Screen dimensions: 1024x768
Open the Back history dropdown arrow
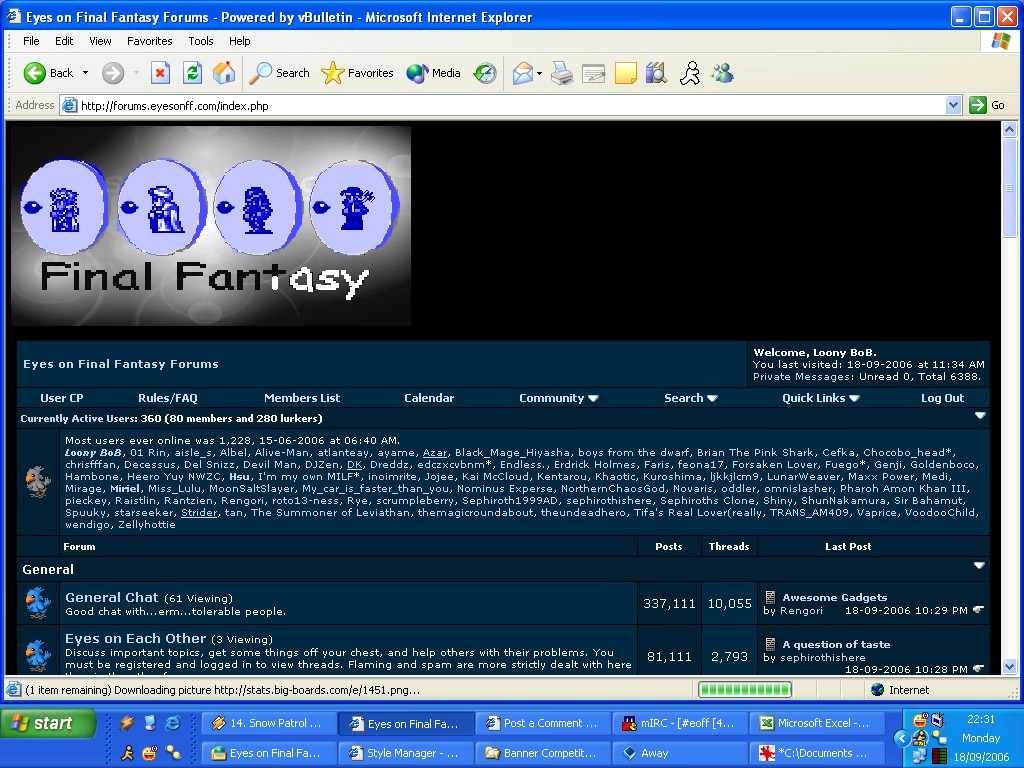pos(86,73)
